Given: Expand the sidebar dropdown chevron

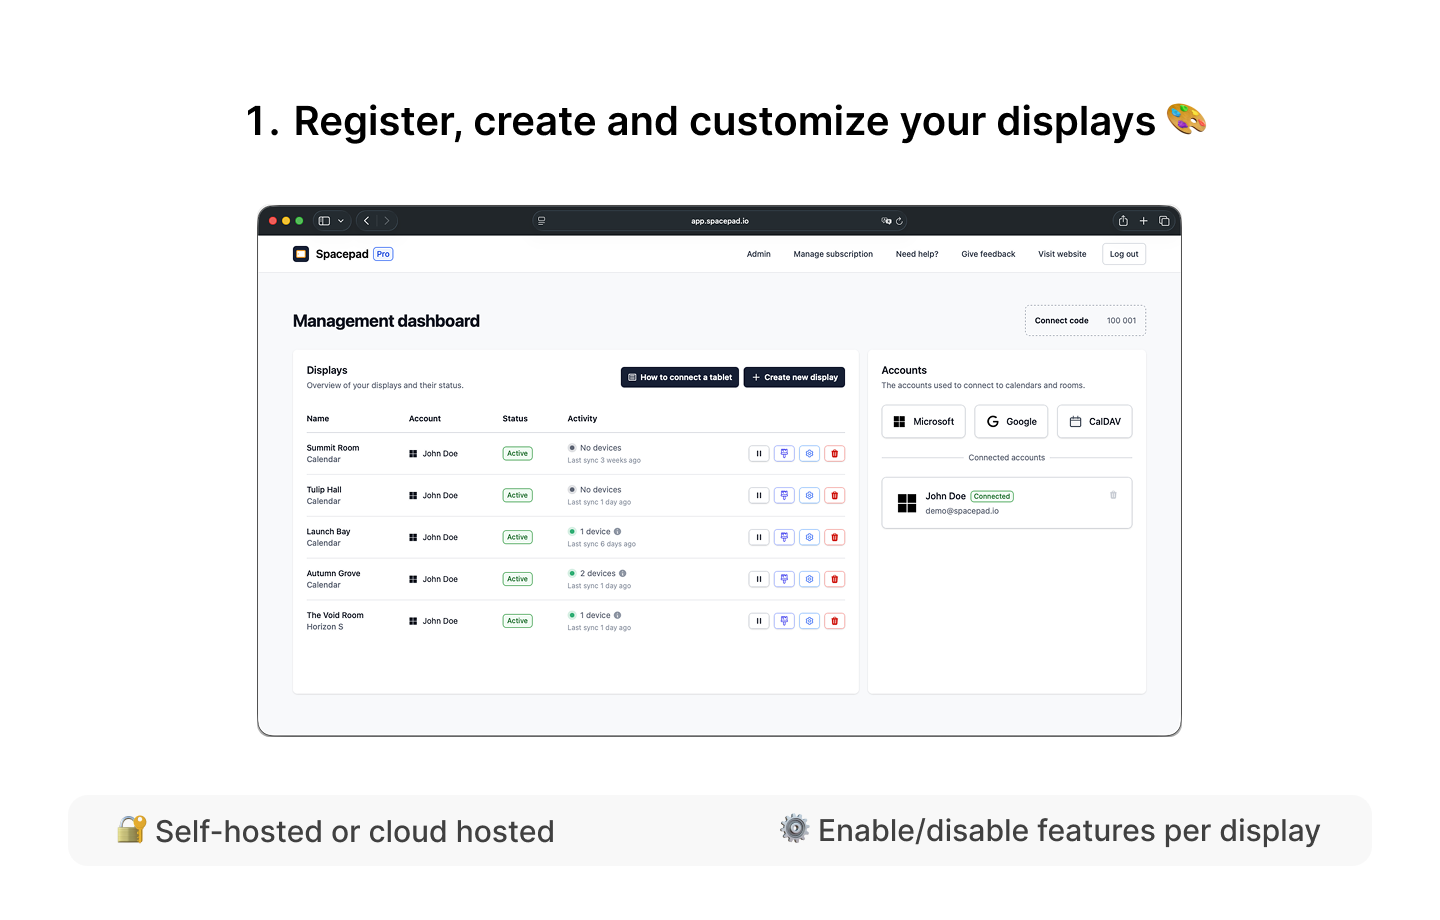Looking at the screenshot, I should (x=341, y=221).
